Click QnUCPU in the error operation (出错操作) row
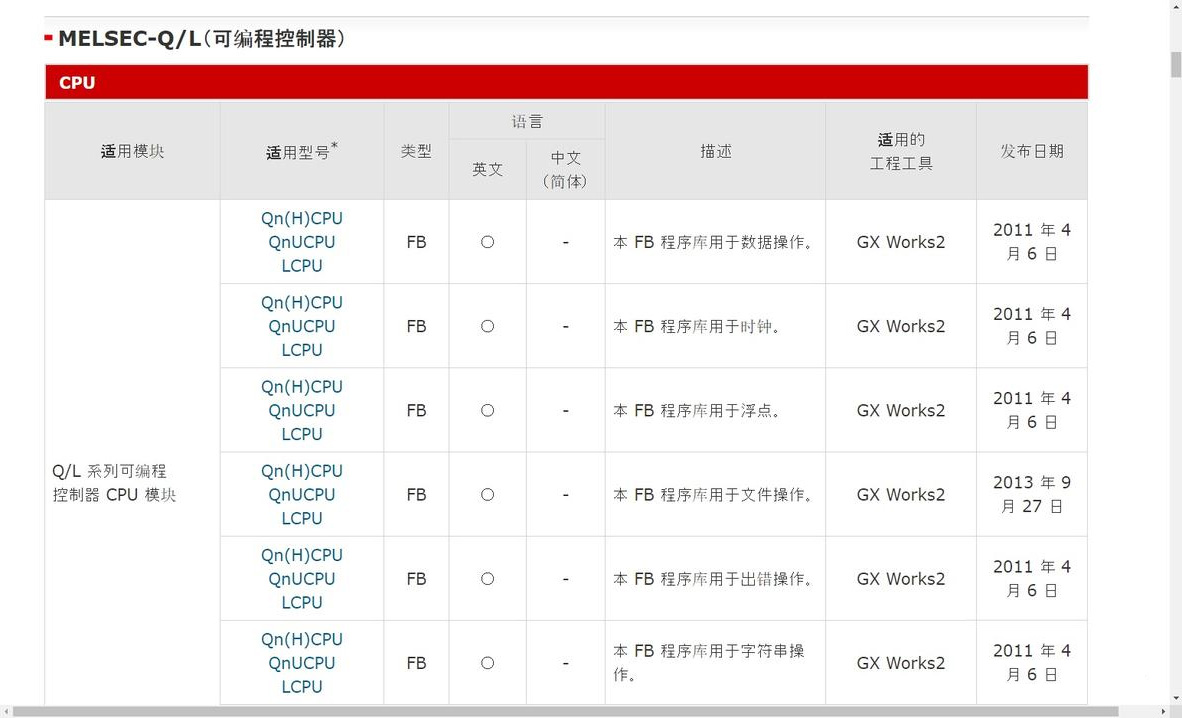 click(x=301, y=578)
